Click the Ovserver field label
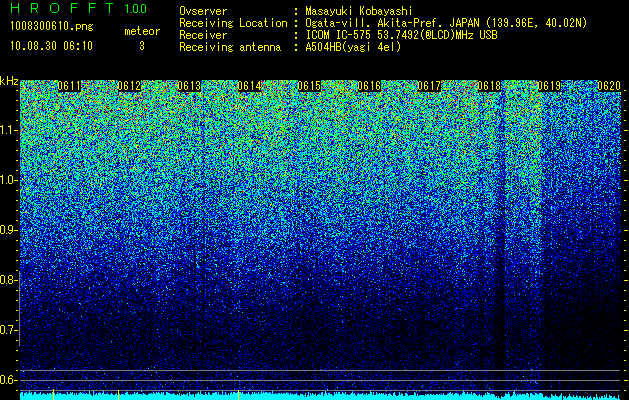 point(203,11)
